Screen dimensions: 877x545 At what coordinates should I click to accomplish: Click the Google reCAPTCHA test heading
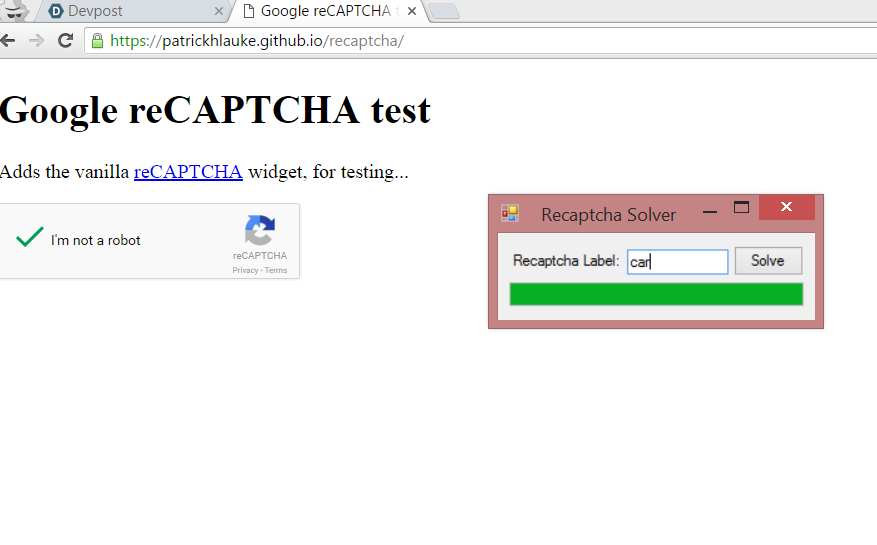click(215, 110)
